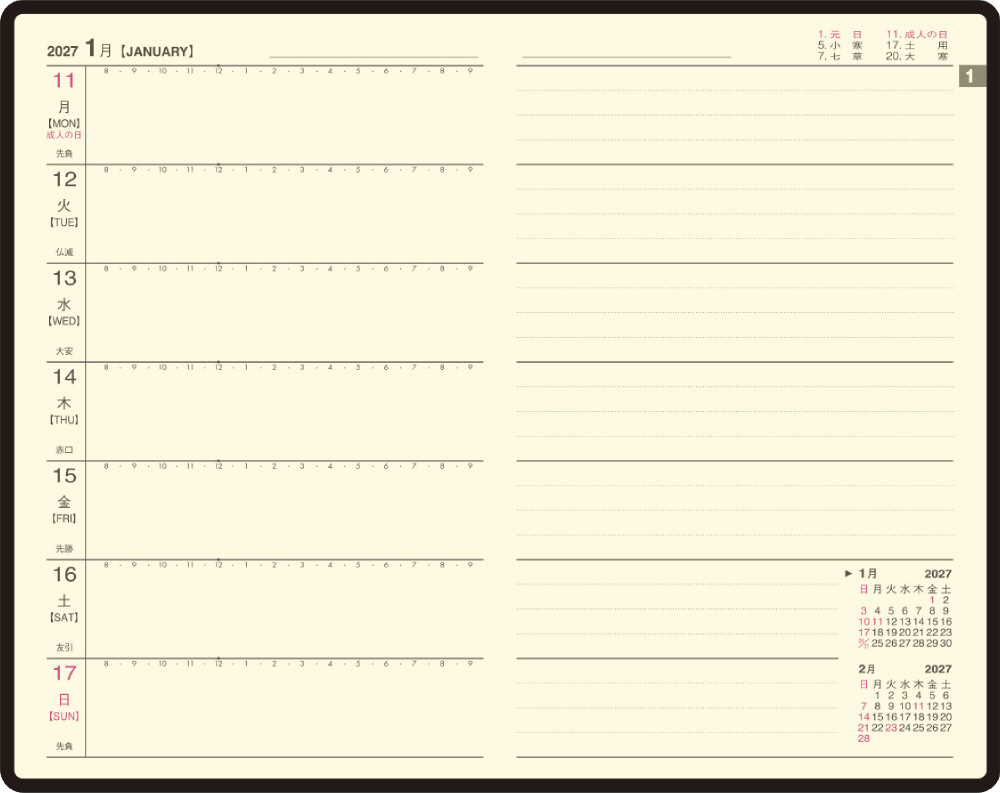Click the 13 Wednesday date number
This screenshot has width=1000, height=793.
[64, 278]
